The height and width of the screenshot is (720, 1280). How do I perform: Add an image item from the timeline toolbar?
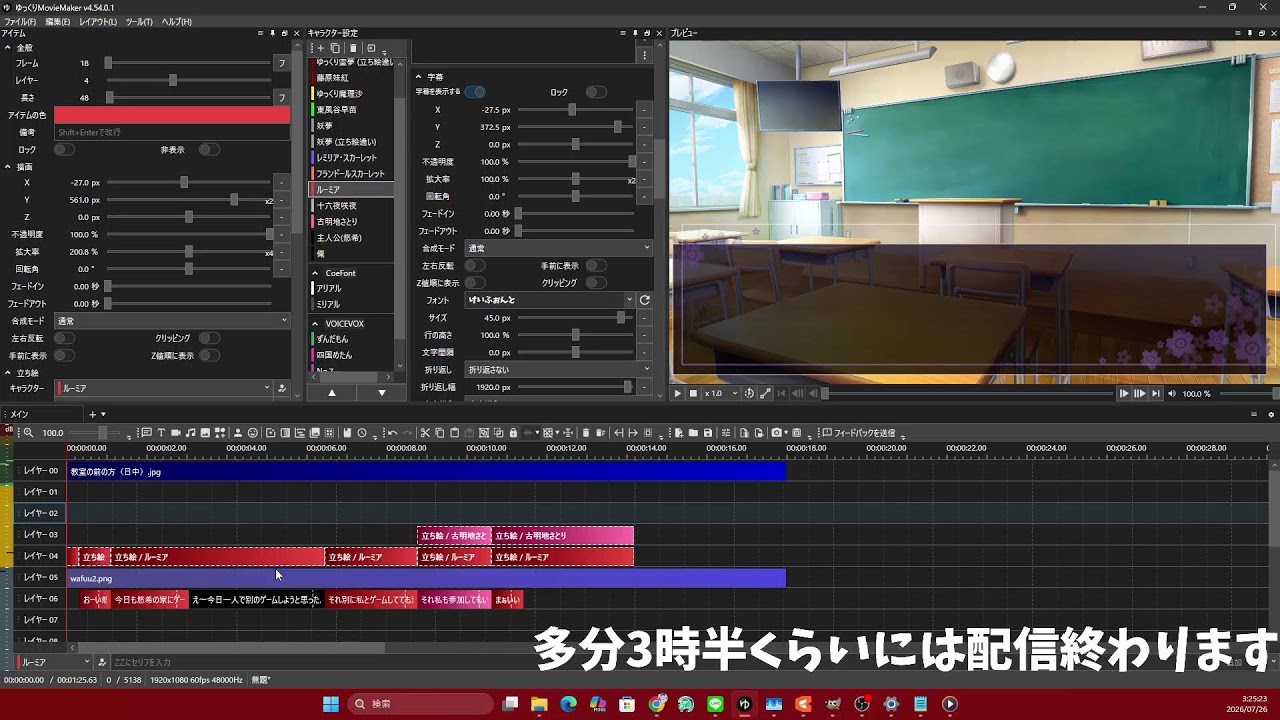click(205, 433)
